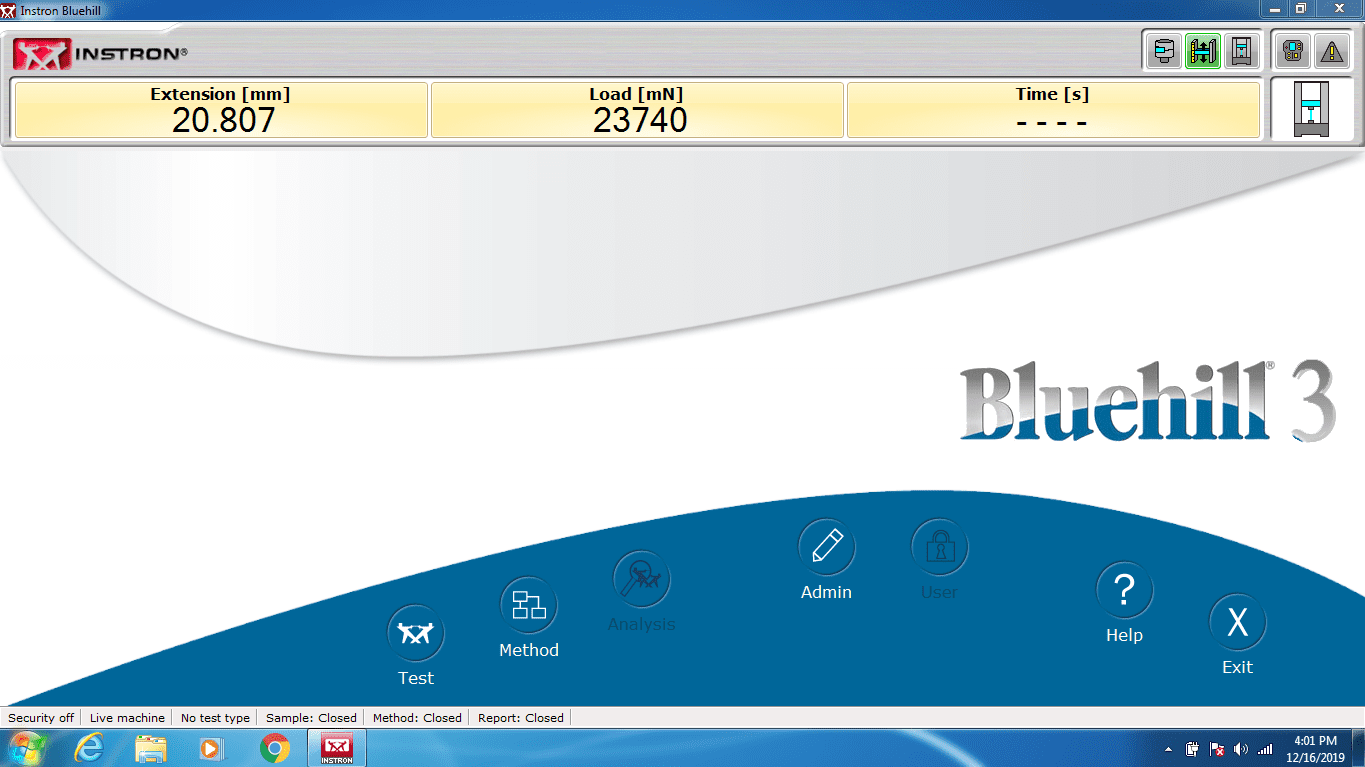Viewport: 1365px width, 767px height.
Task: Open the Test section
Action: pyautogui.click(x=416, y=634)
